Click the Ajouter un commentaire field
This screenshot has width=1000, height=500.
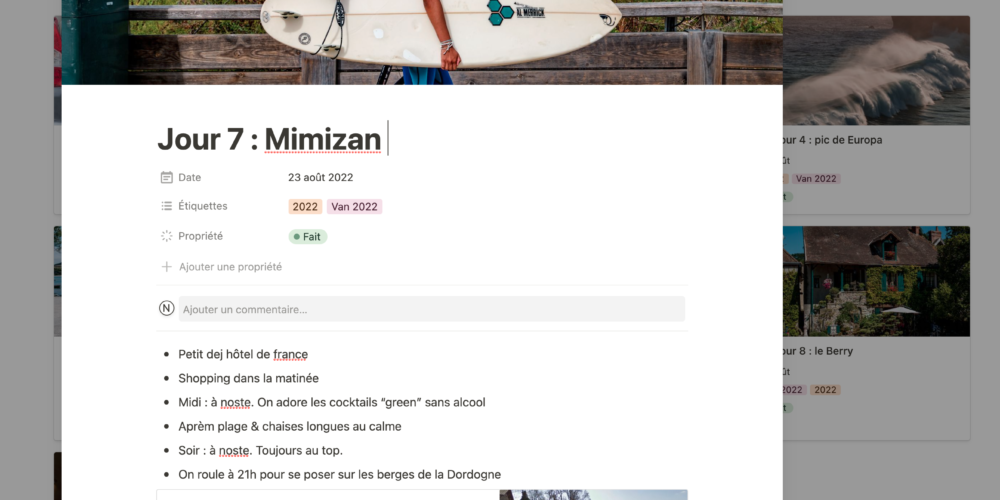click(x=432, y=309)
